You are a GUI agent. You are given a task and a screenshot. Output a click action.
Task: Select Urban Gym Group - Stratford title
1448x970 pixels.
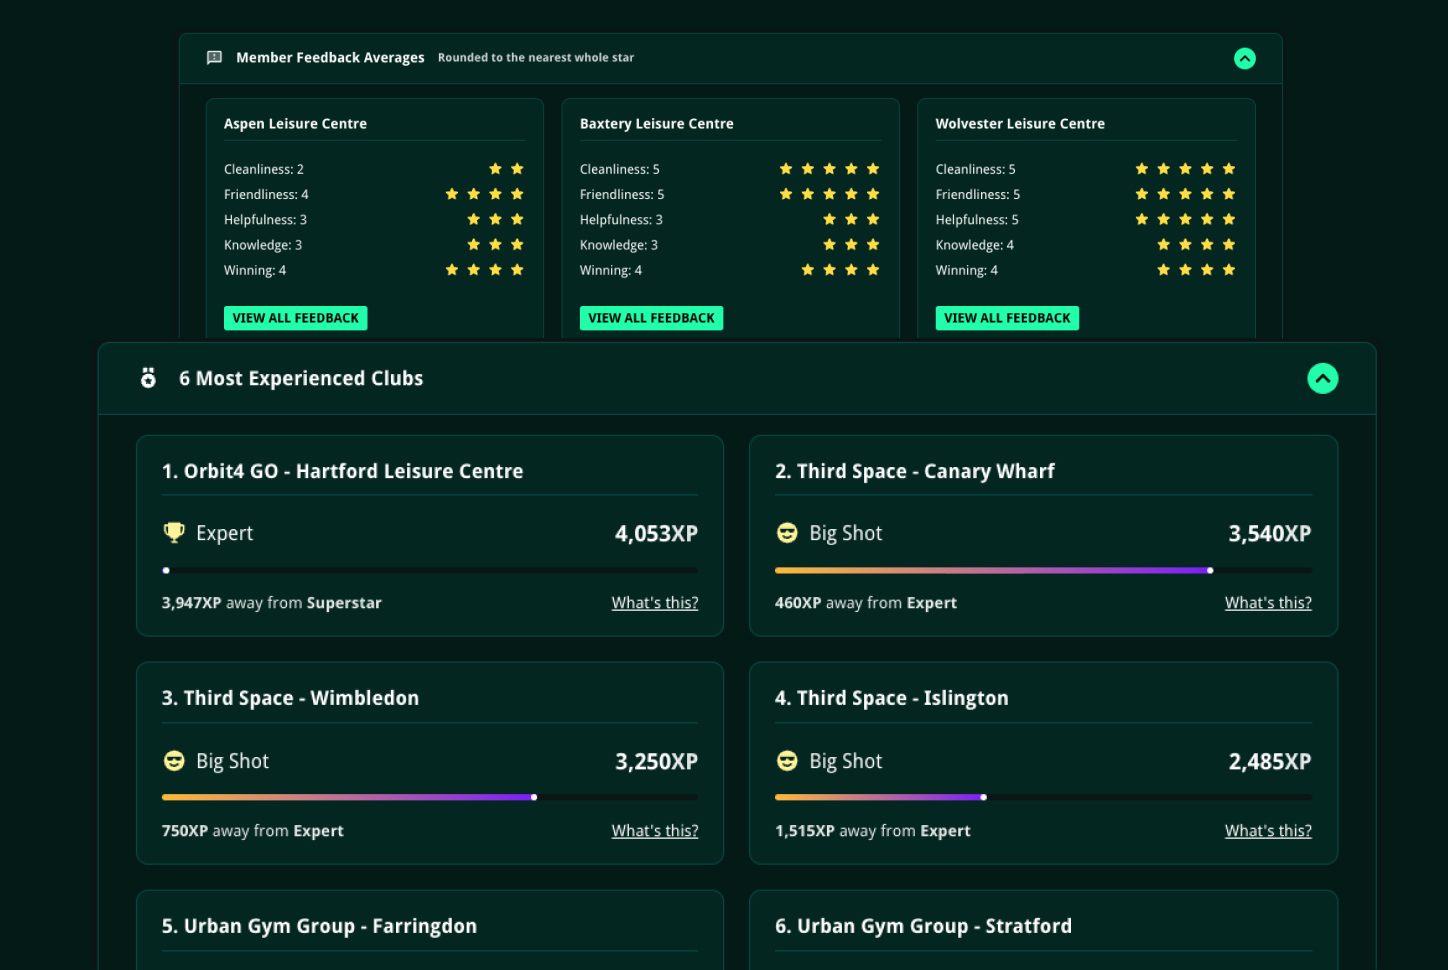coord(923,926)
